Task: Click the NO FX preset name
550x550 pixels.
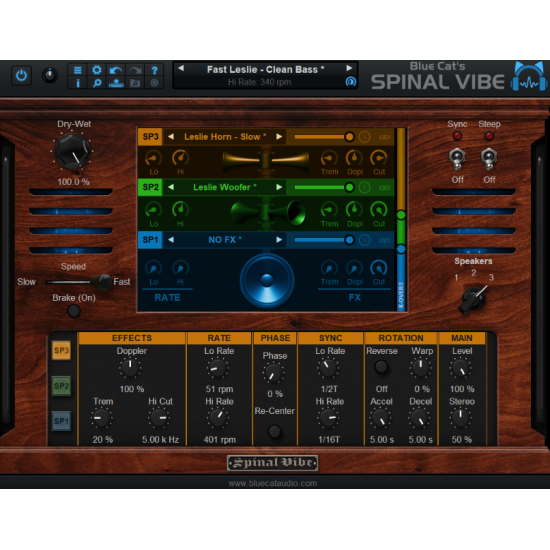Action: coord(225,240)
